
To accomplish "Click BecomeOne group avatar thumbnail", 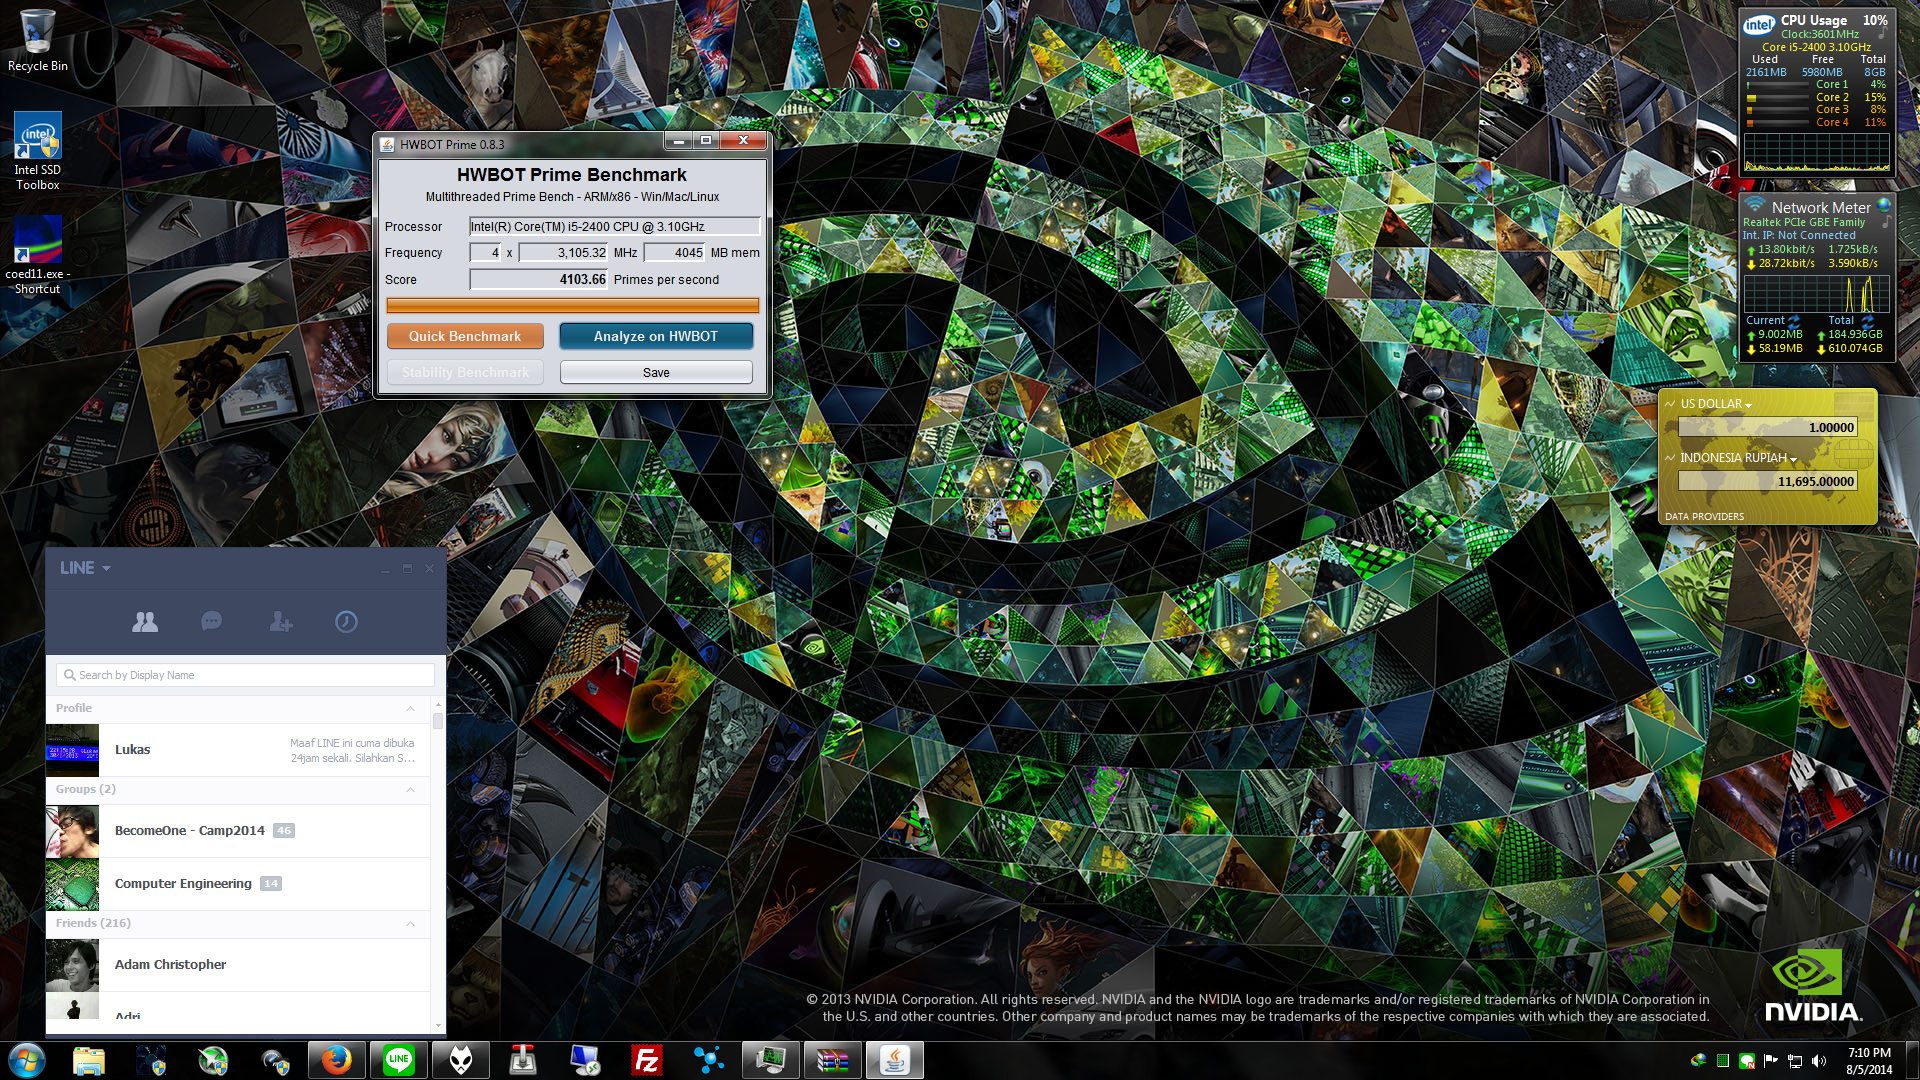I will (72, 831).
